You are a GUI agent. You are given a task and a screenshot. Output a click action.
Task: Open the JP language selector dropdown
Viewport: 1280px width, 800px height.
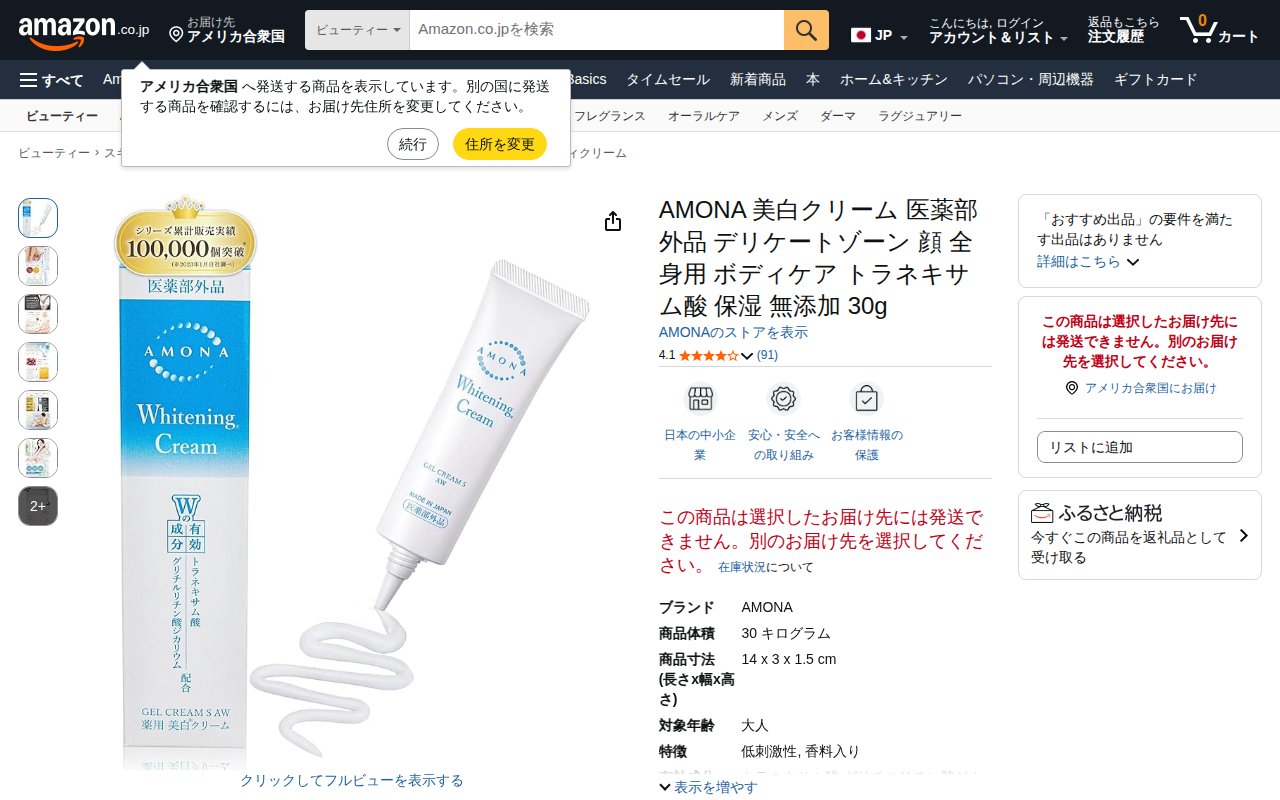point(879,35)
